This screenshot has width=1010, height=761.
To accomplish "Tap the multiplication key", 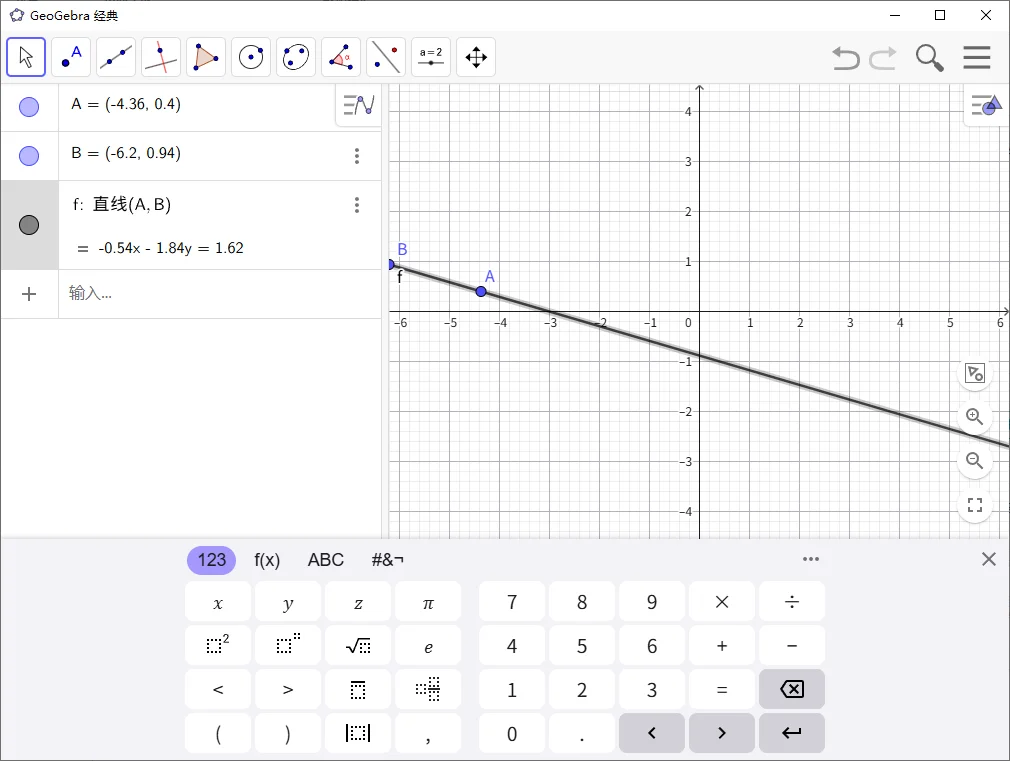I will tap(722, 602).
